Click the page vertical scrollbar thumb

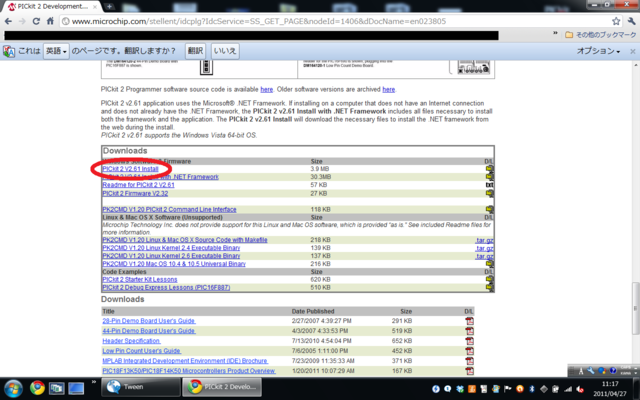click(636, 308)
